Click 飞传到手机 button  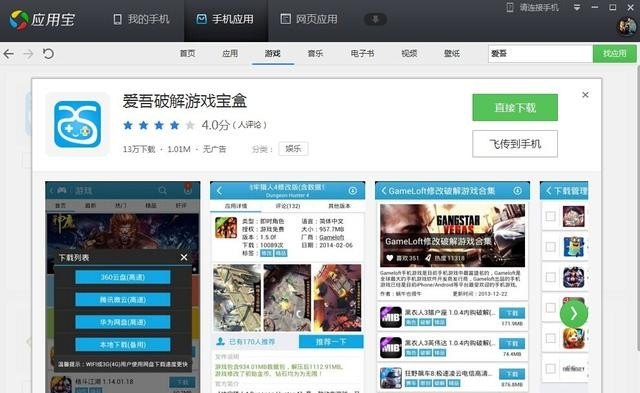pyautogui.click(x=515, y=144)
